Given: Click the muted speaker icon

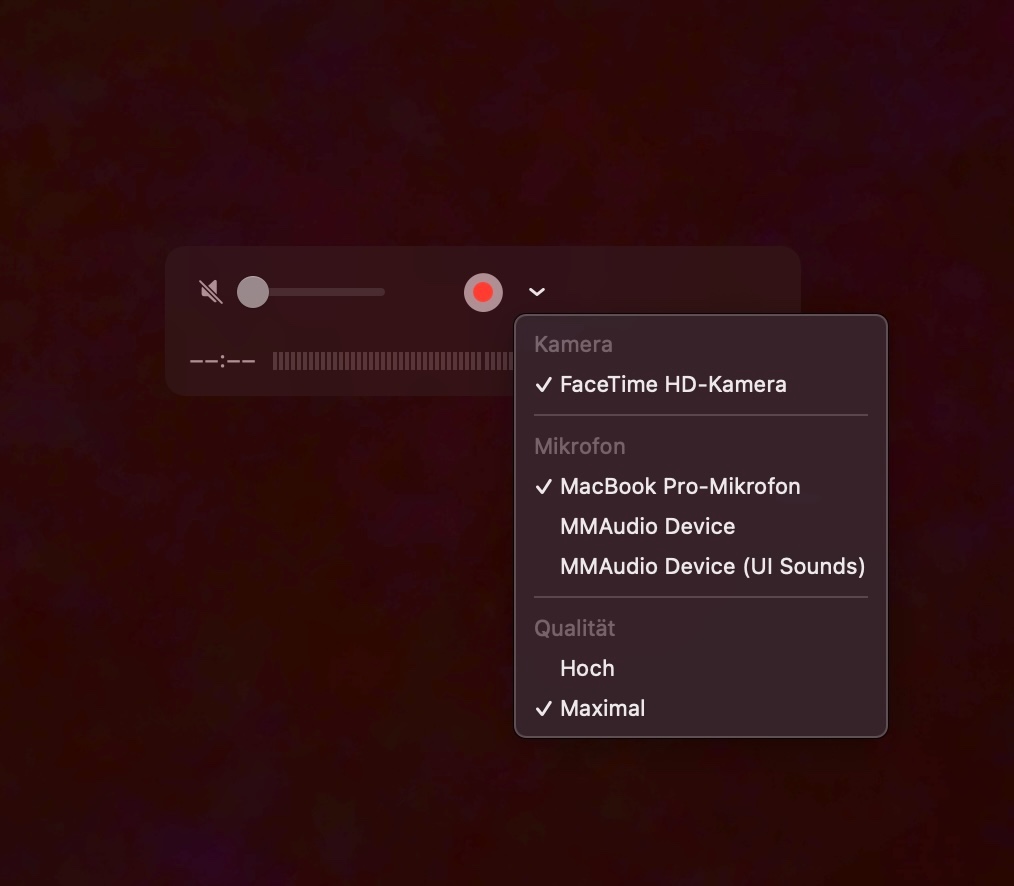Looking at the screenshot, I should 211,292.
